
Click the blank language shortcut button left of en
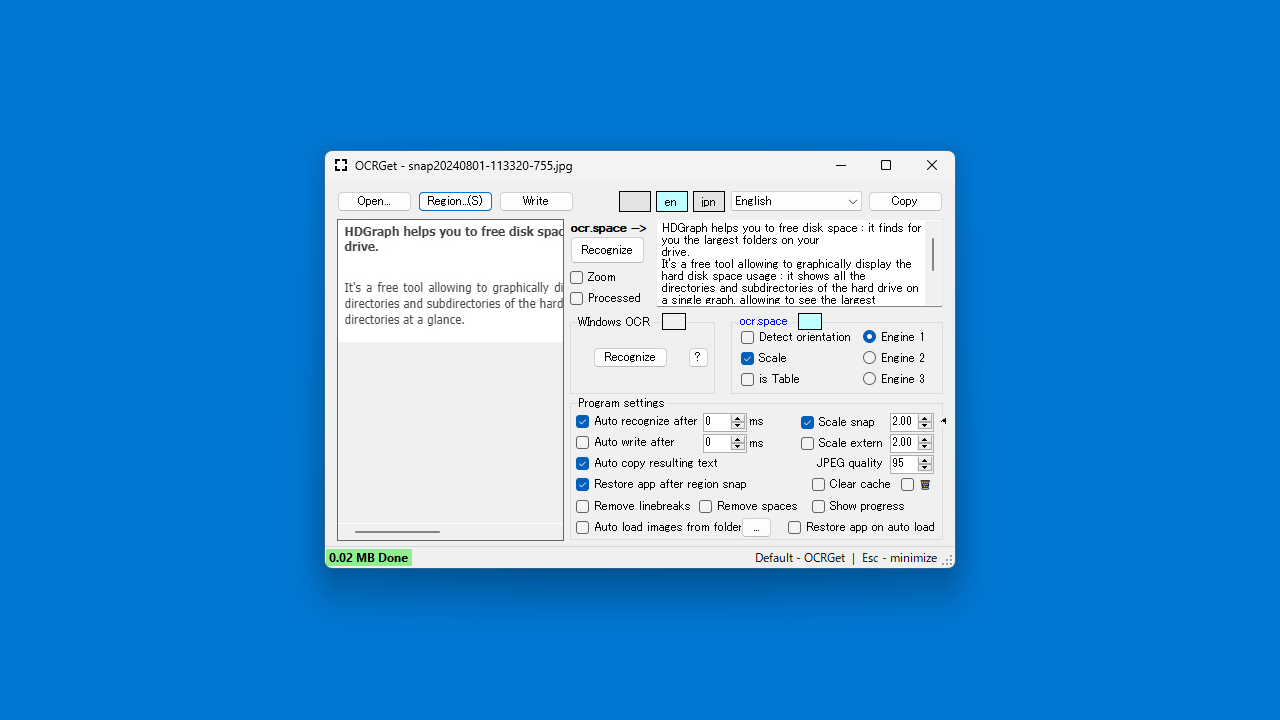(x=635, y=201)
